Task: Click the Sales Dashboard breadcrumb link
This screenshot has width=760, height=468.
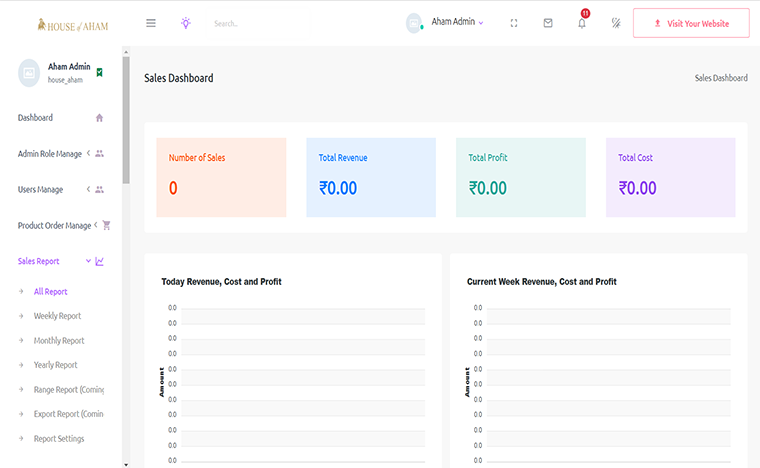Action: pos(721,78)
